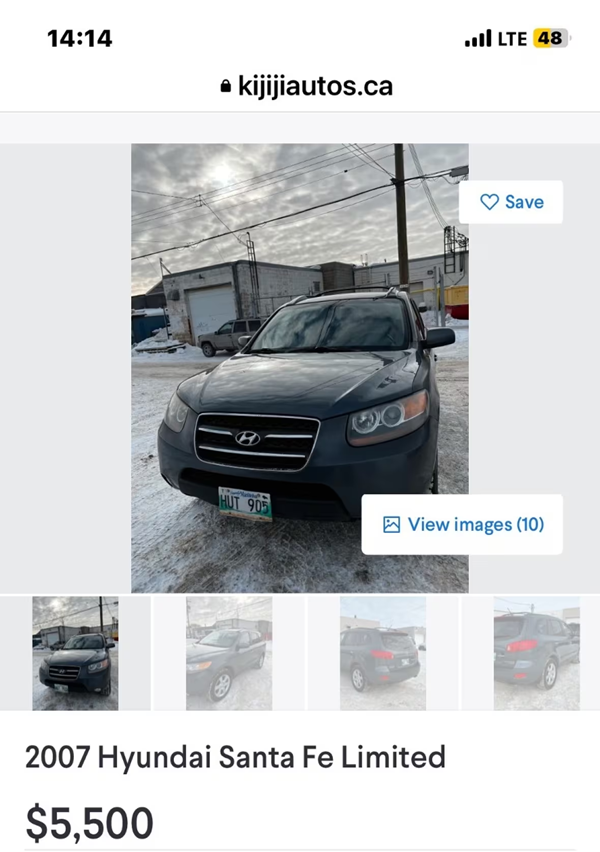Save this listing to favorites
The width and height of the screenshot is (600, 852).
[x=511, y=202]
